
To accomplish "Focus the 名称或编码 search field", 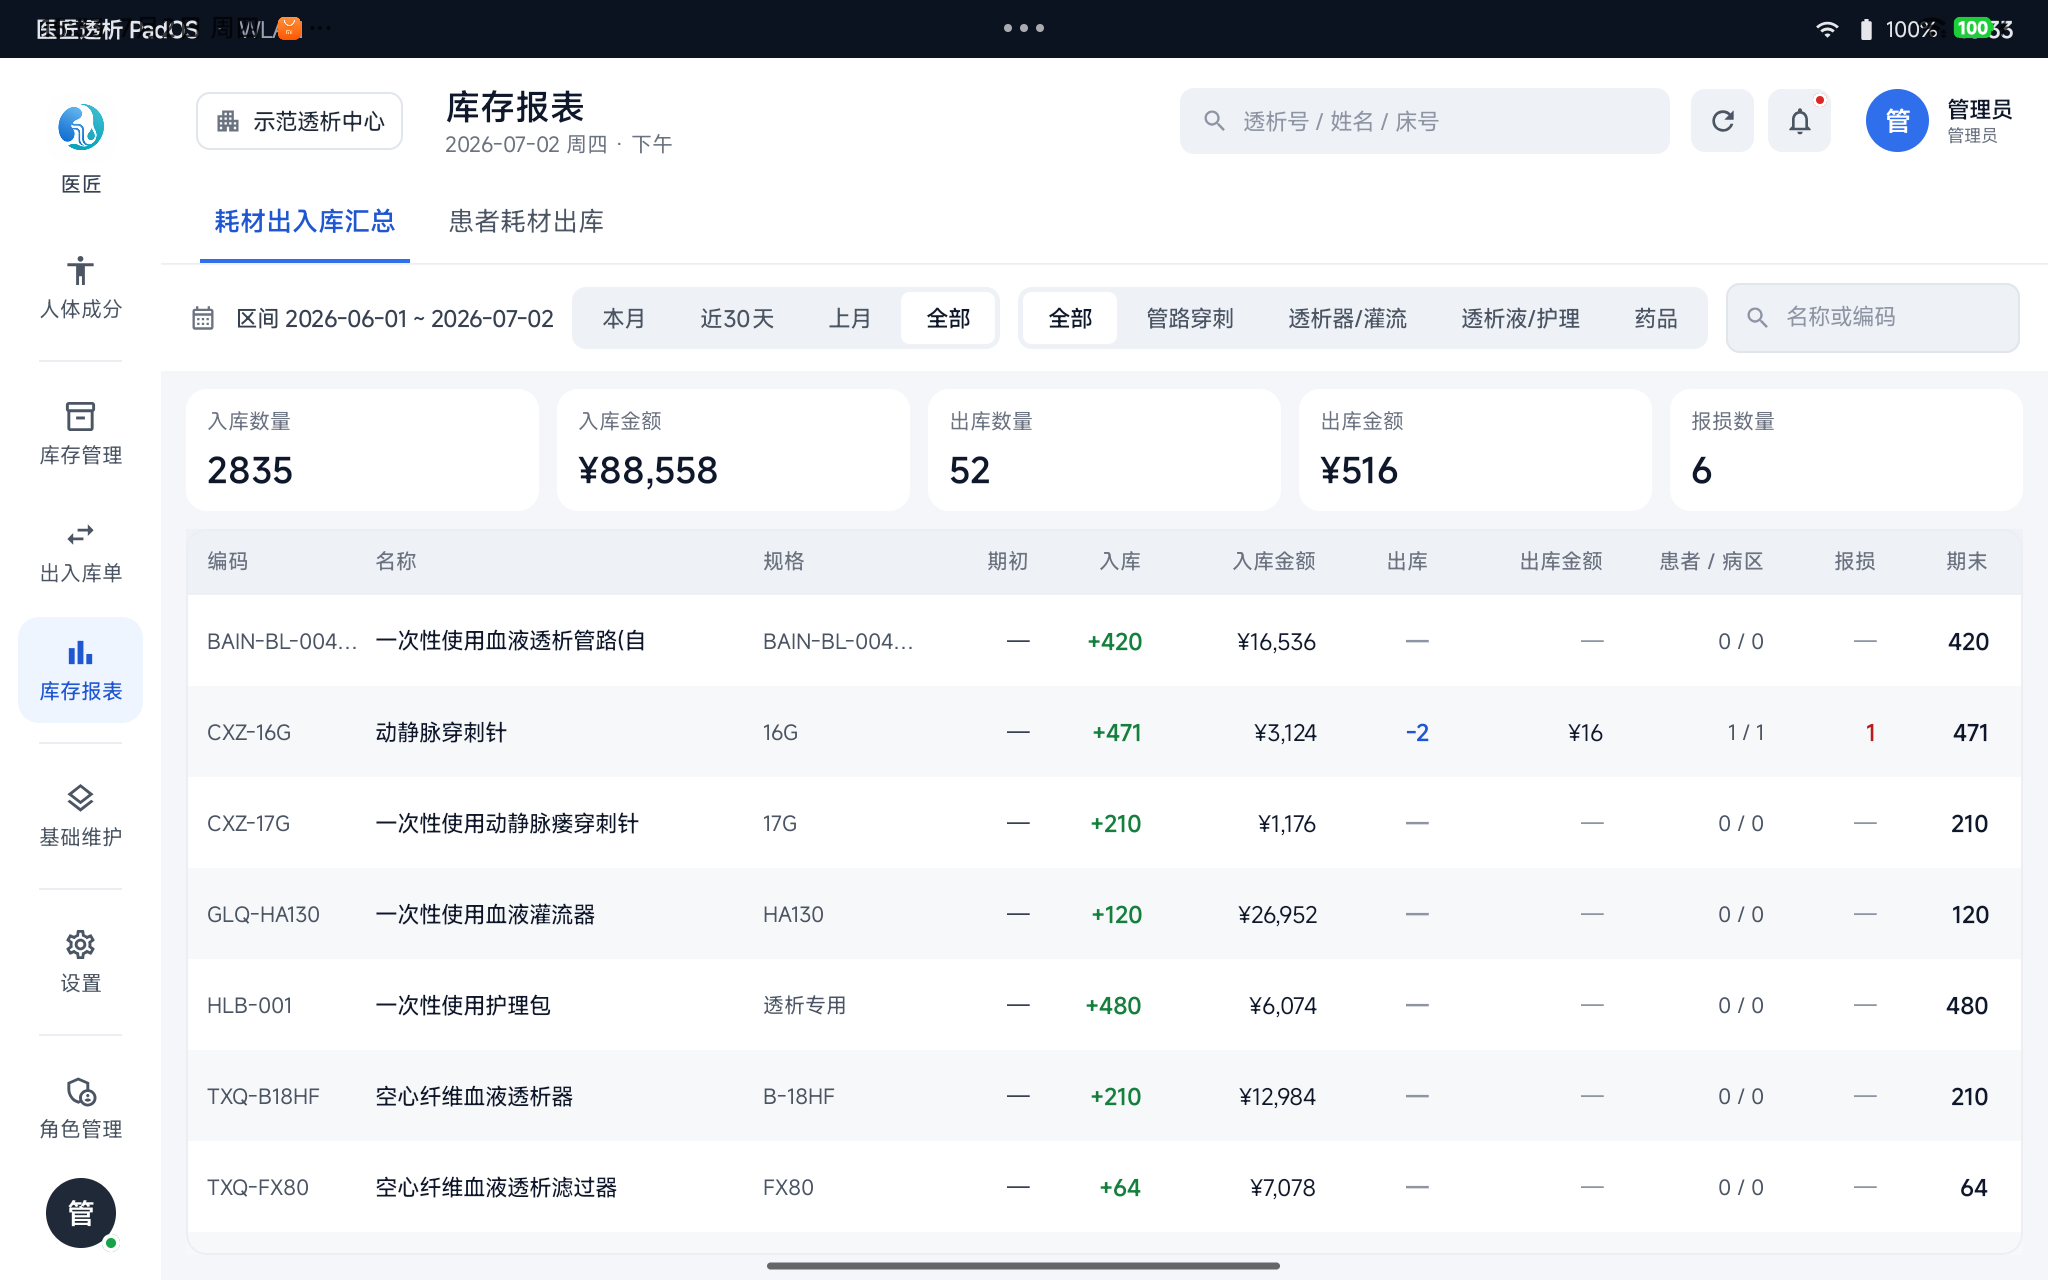I will 1872,317.
